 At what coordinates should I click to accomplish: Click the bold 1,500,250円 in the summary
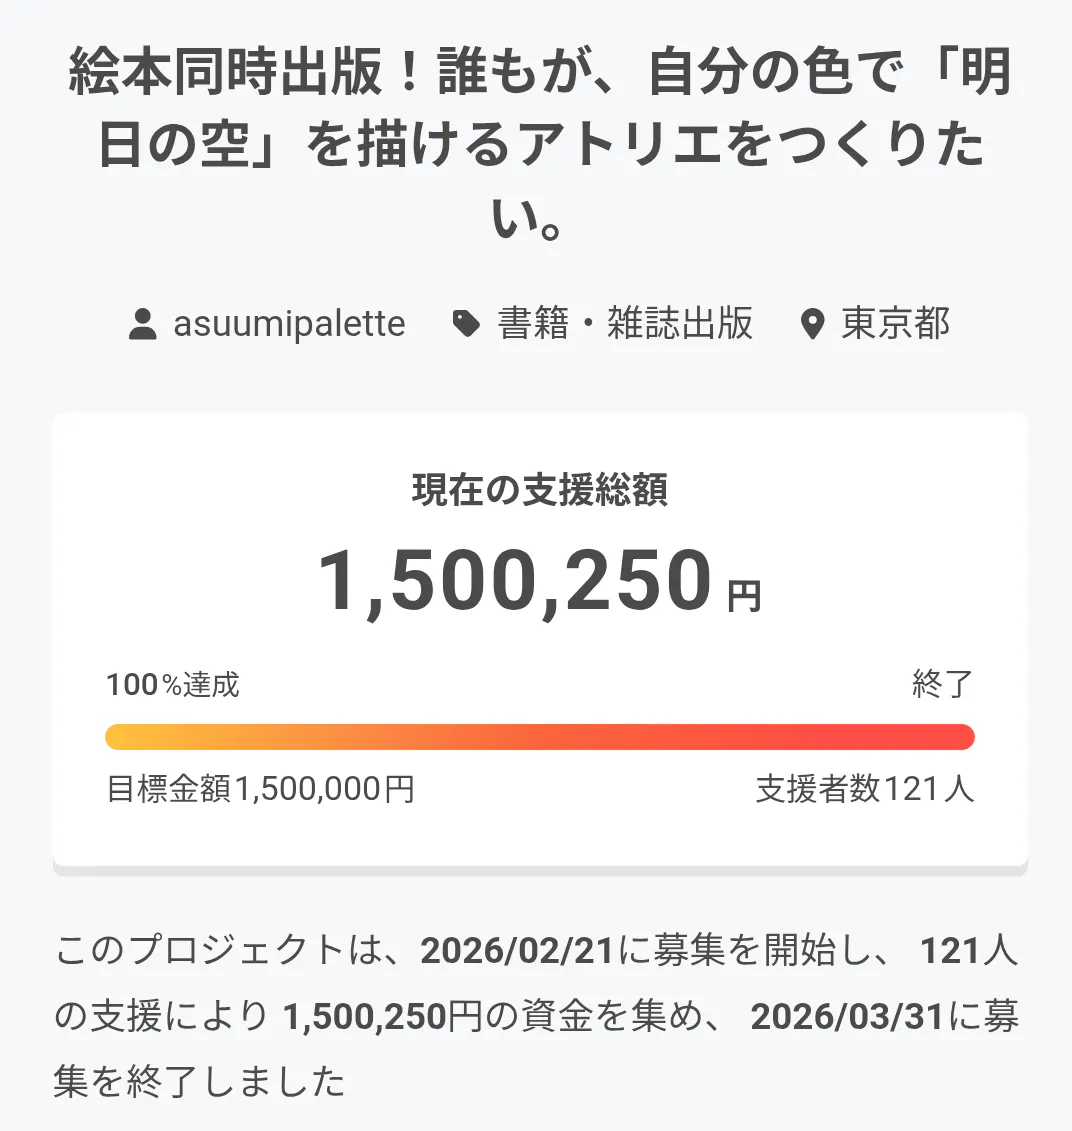[x=381, y=1017]
